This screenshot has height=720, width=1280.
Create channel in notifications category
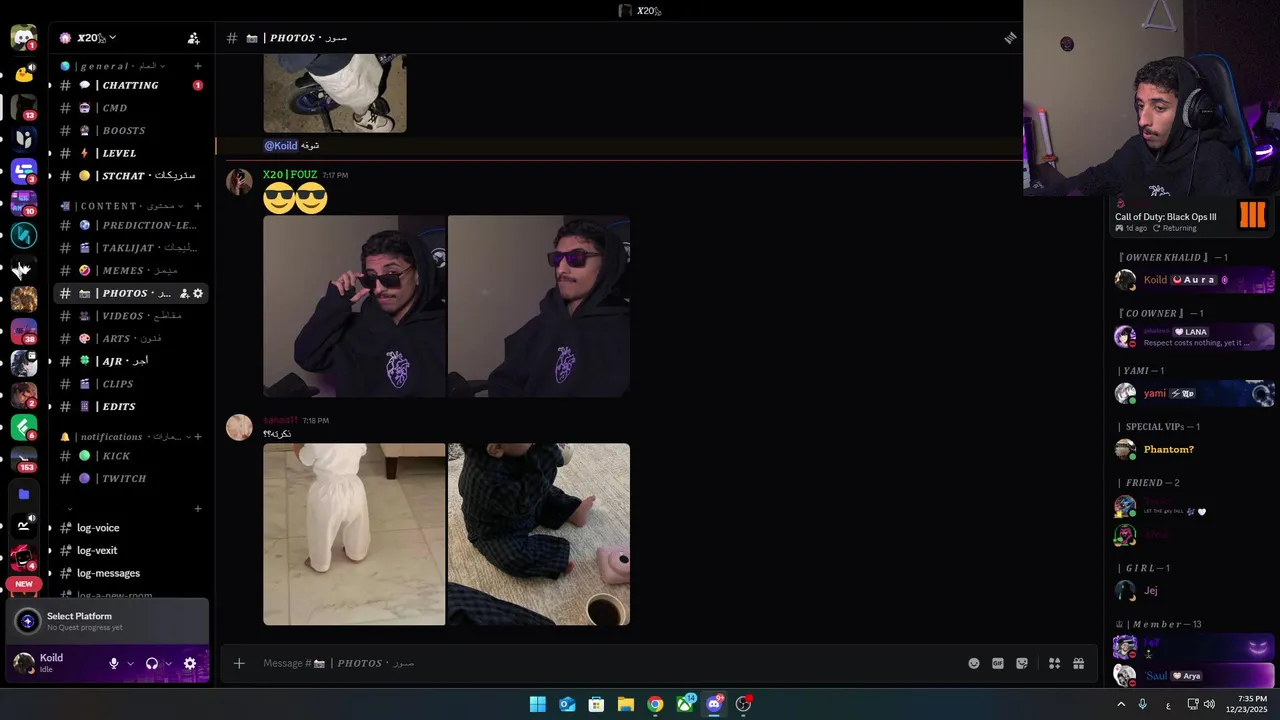198,437
